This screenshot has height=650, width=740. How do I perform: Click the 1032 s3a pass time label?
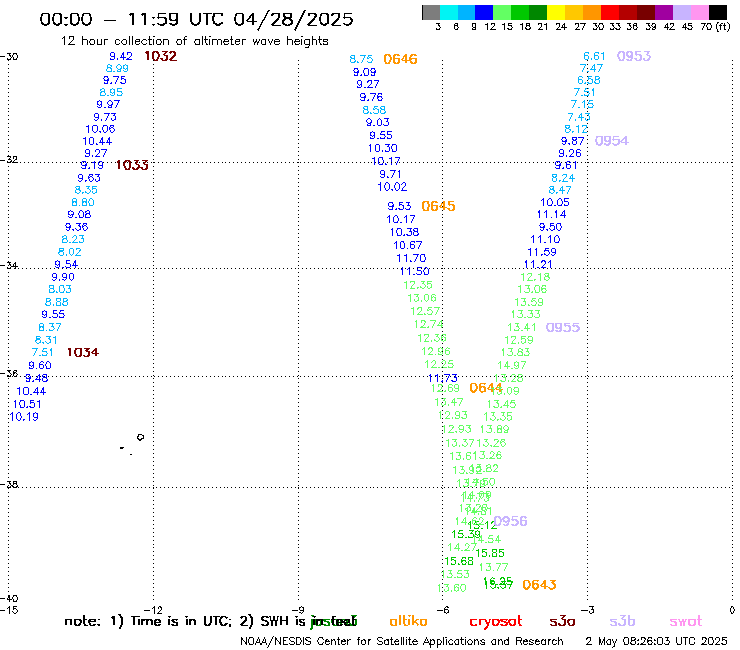coord(160,56)
